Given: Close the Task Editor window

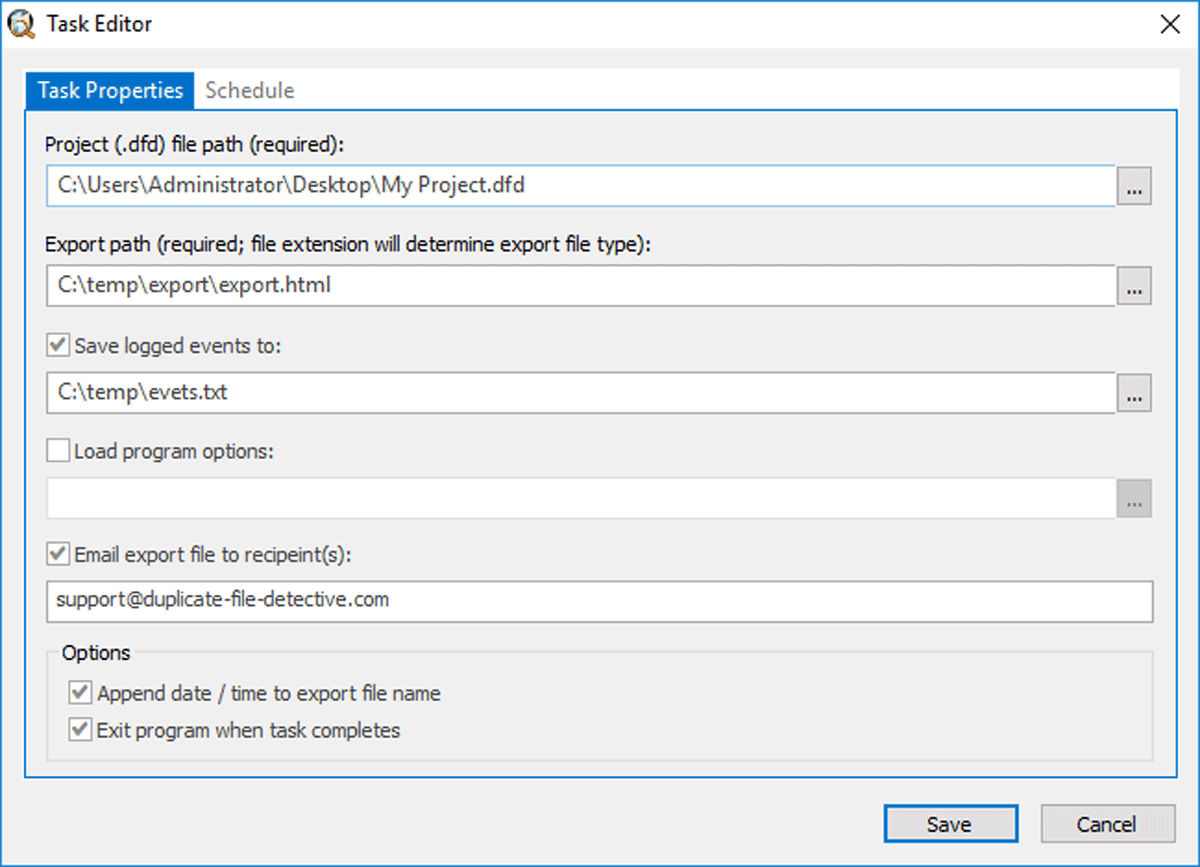Looking at the screenshot, I should click(x=1170, y=24).
